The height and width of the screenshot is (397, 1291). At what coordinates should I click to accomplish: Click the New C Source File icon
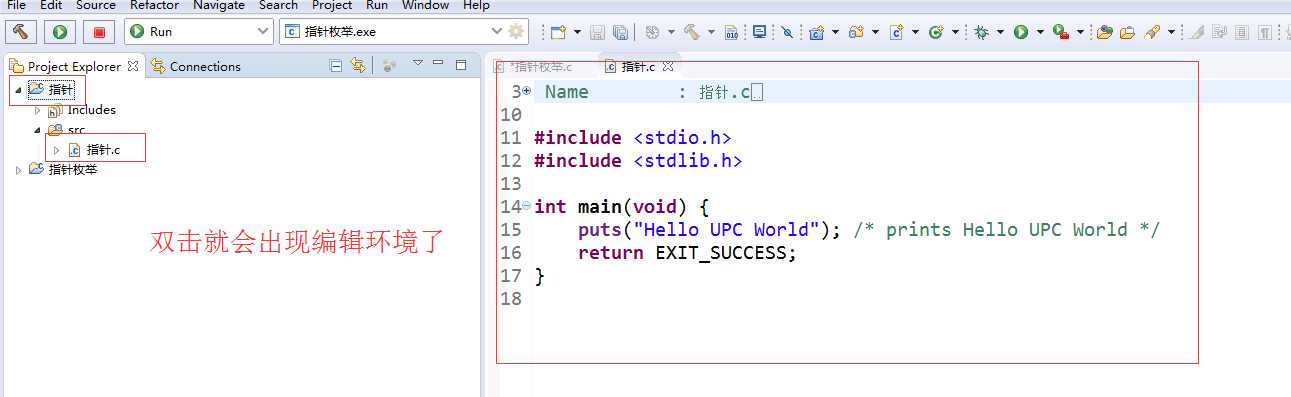coord(896,32)
